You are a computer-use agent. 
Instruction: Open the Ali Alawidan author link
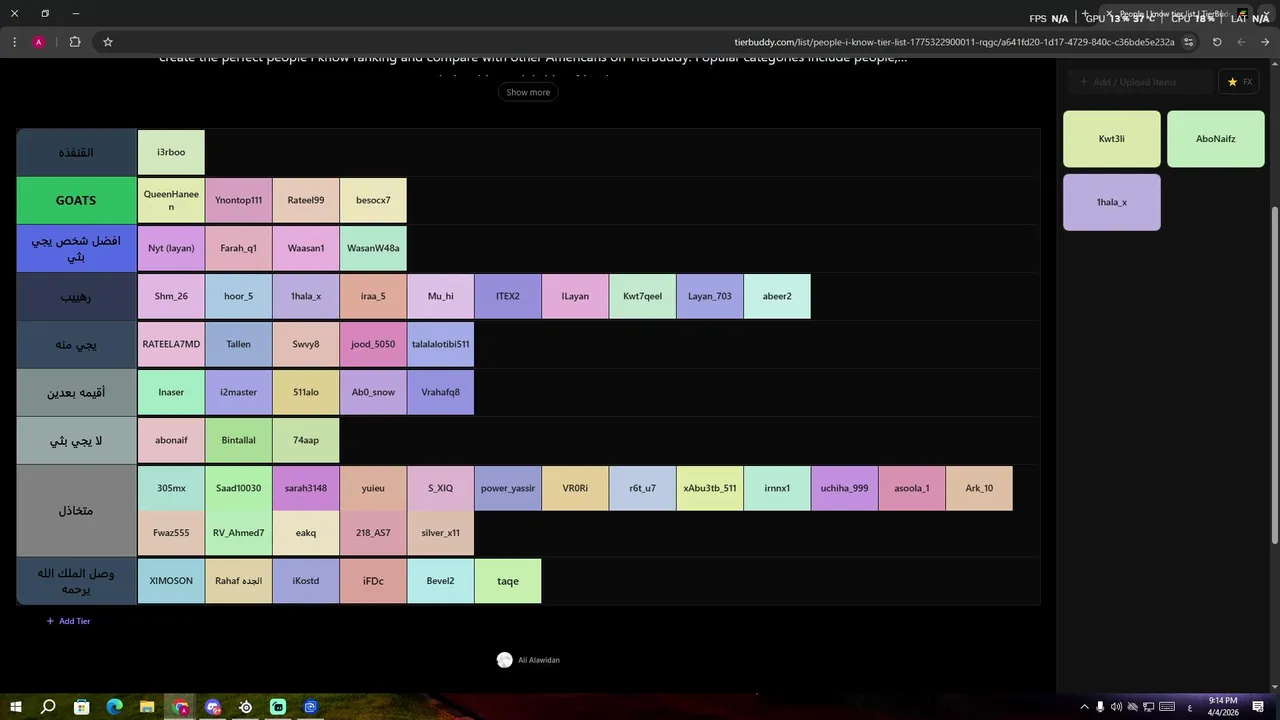tap(539, 660)
